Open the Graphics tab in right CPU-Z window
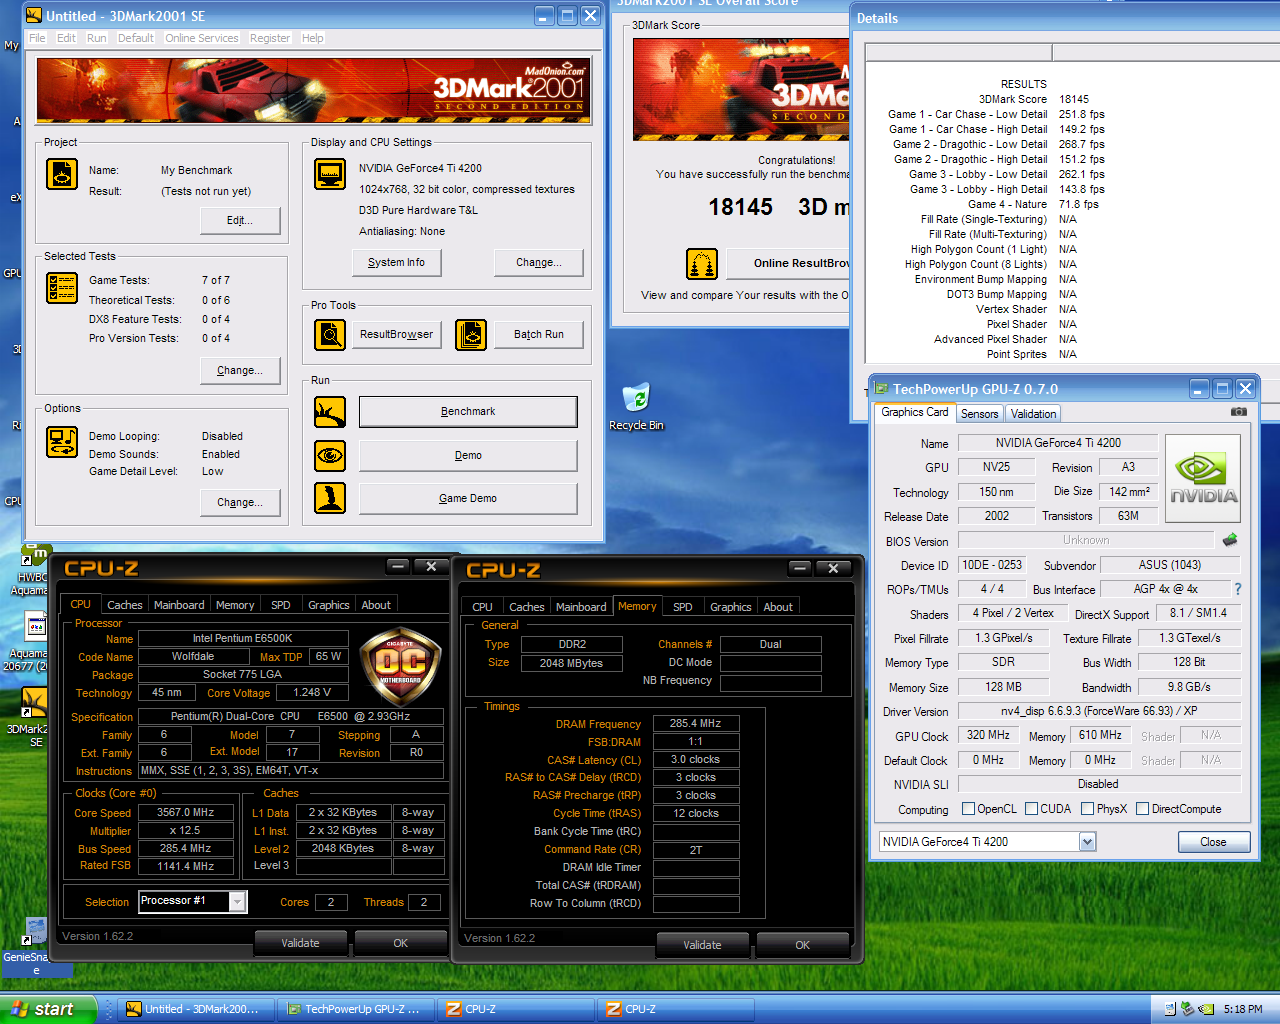This screenshot has height=1024, width=1280. pos(730,607)
